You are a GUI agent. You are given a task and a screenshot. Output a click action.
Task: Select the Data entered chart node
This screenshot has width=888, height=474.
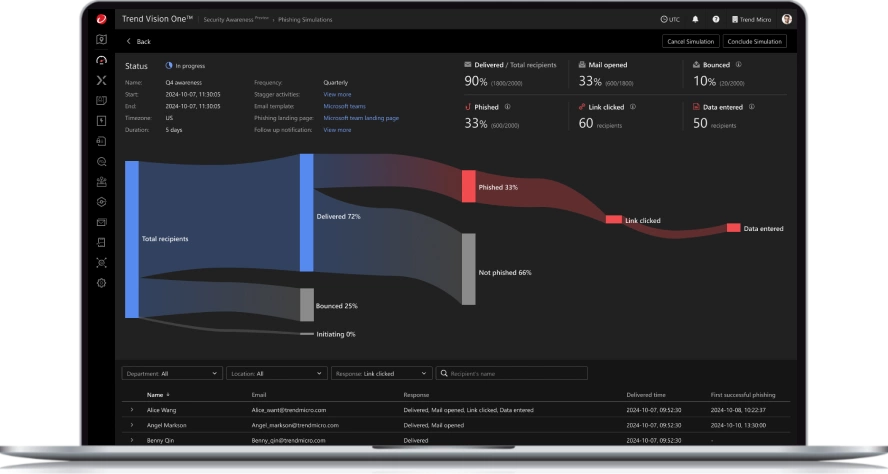coord(733,228)
